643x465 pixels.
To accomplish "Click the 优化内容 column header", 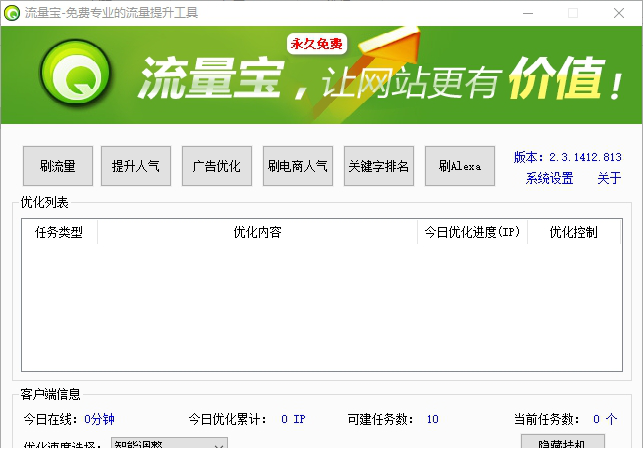I will pyautogui.click(x=258, y=232).
